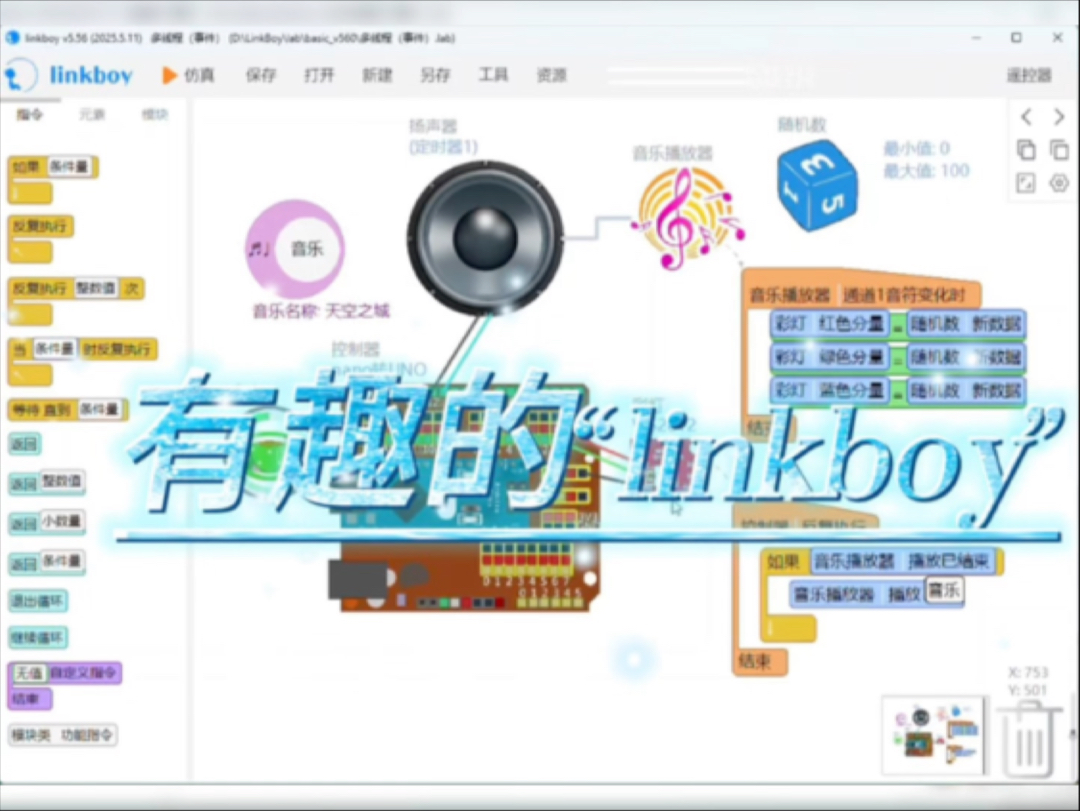Click the 音乐播放器 播放 instruction block

click(x=877, y=594)
